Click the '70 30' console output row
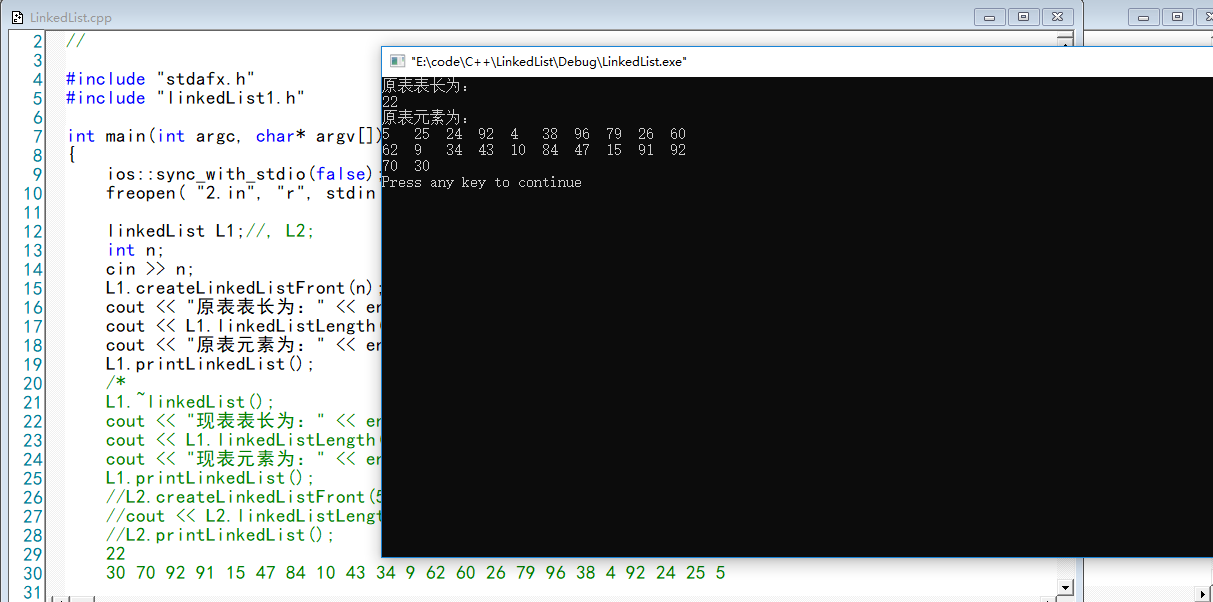This screenshot has height=602, width=1213. [x=406, y=166]
